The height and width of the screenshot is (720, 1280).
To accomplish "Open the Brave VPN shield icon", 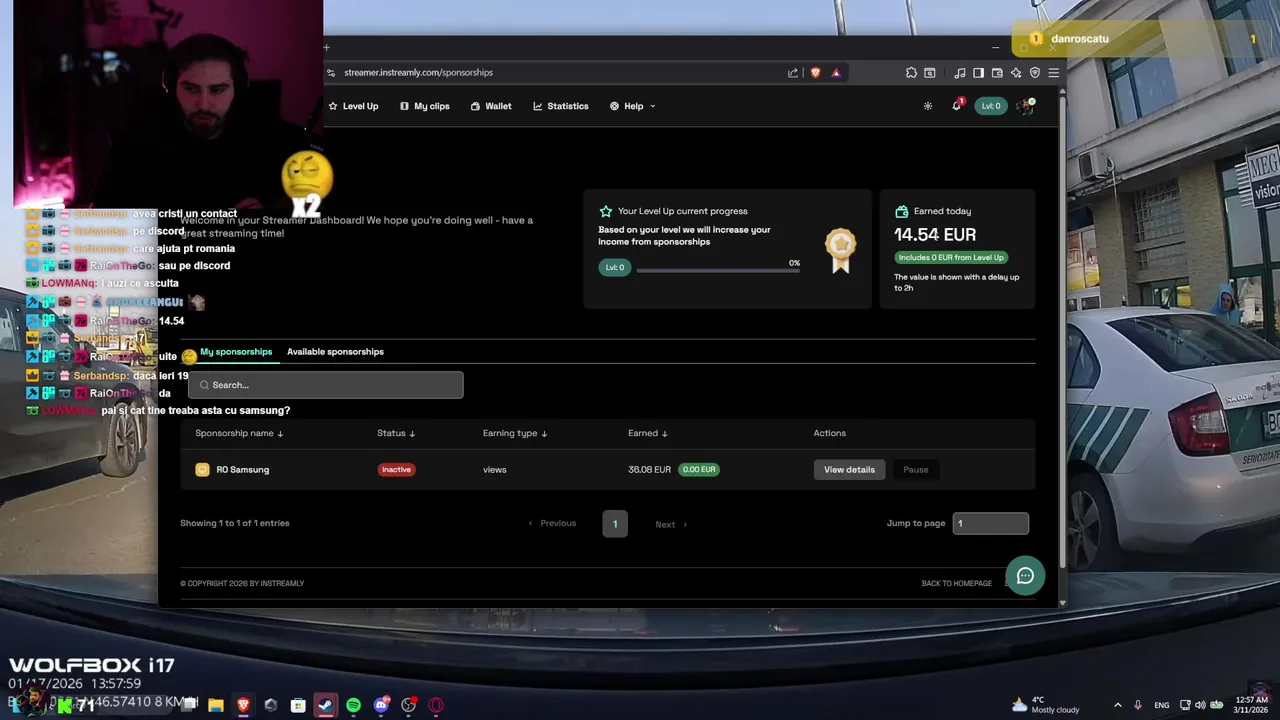I will [1035, 73].
